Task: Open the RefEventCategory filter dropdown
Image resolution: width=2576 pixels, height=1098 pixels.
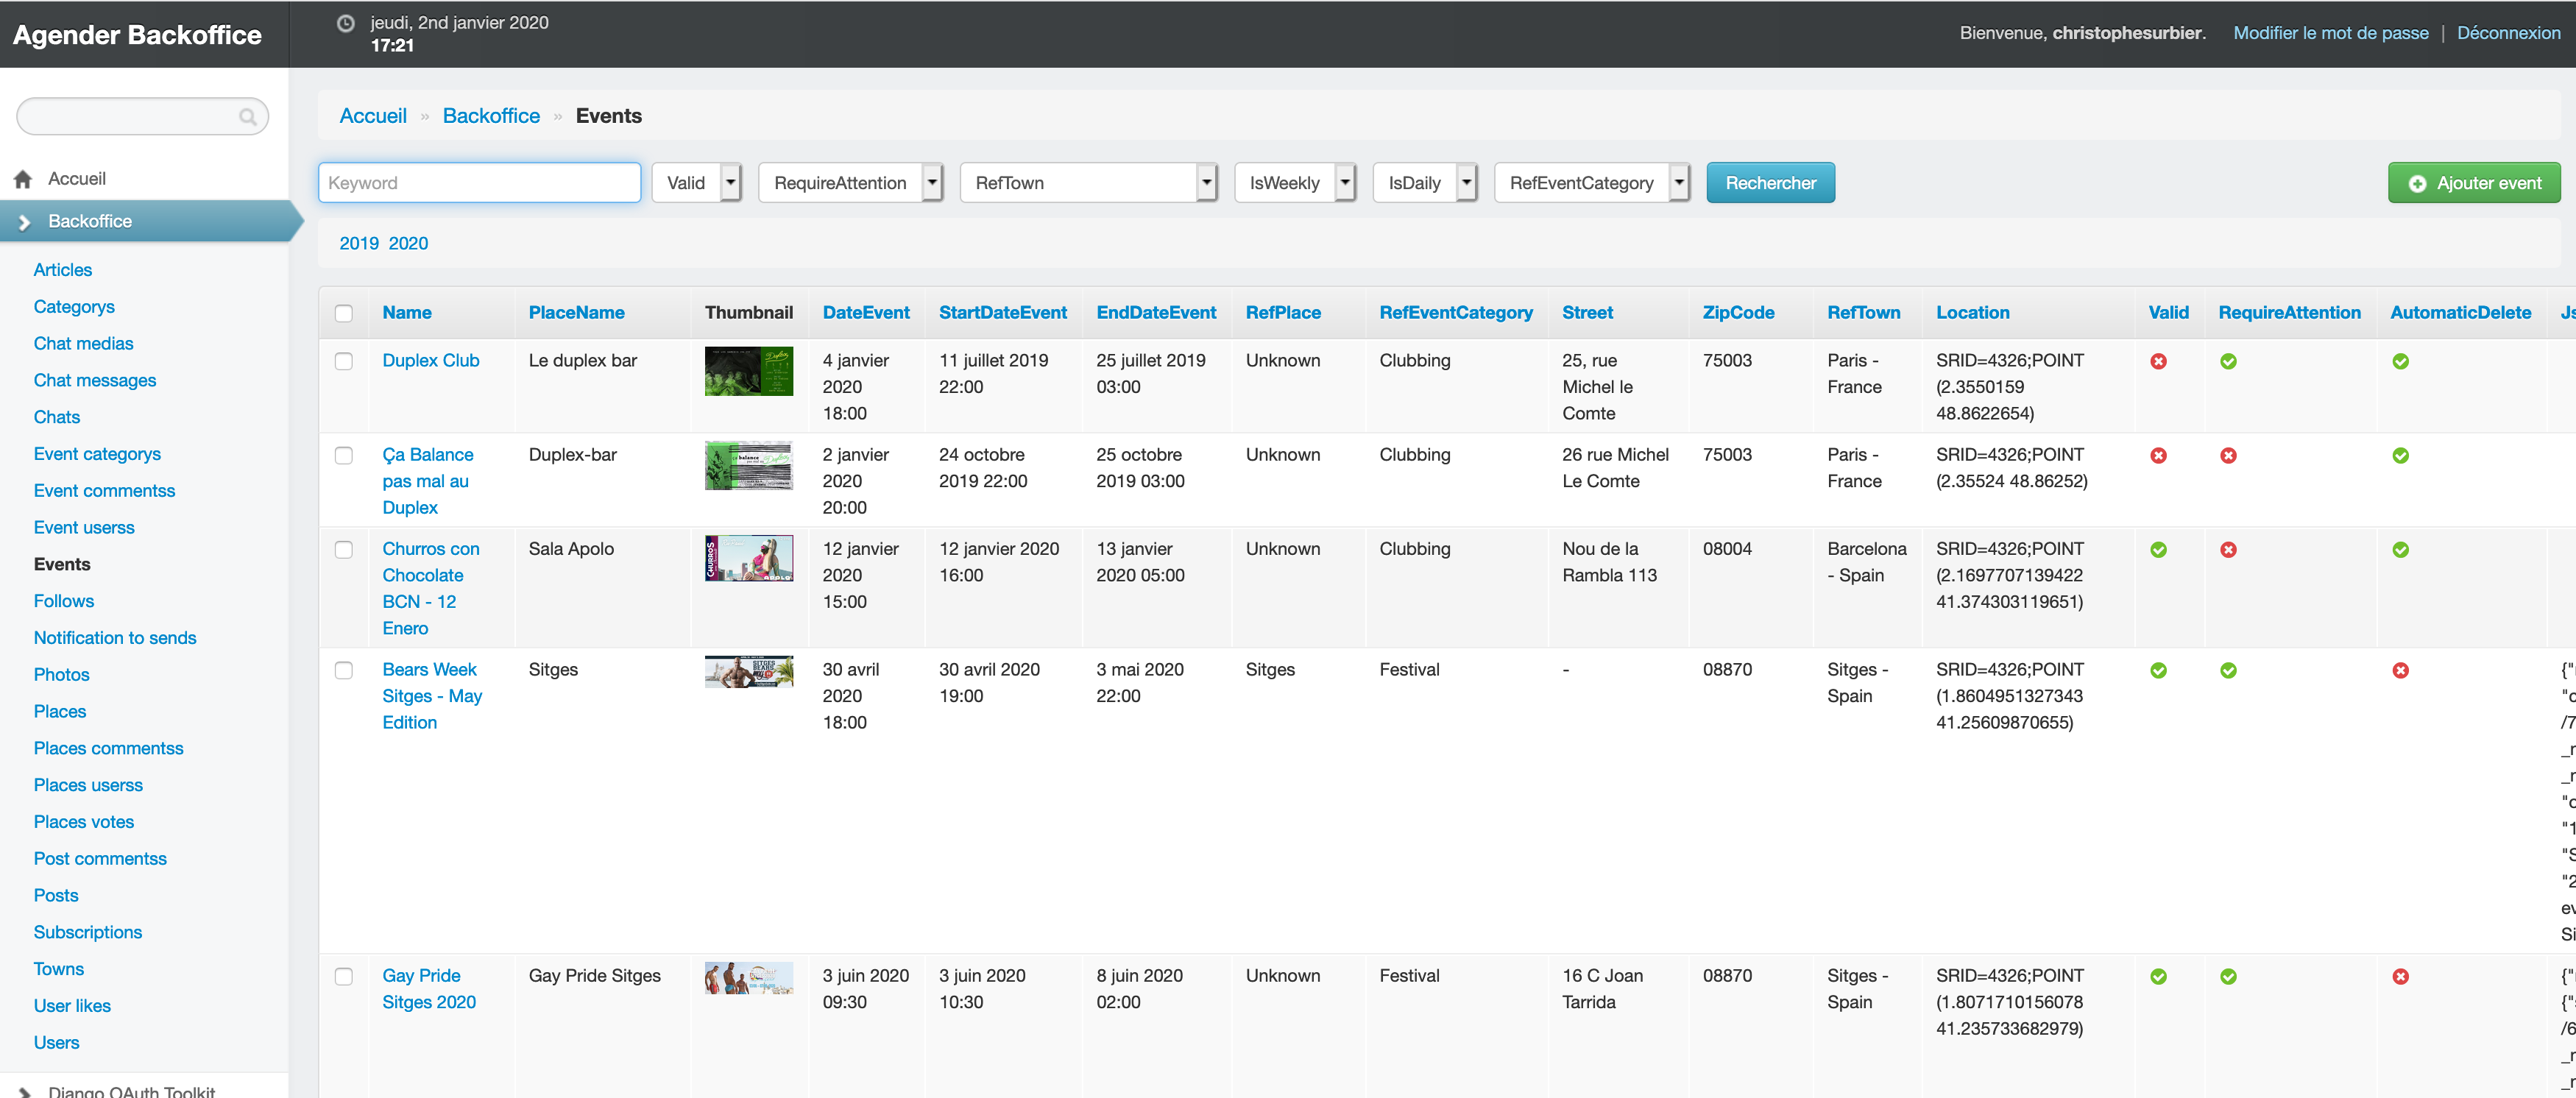Action: [1592, 183]
